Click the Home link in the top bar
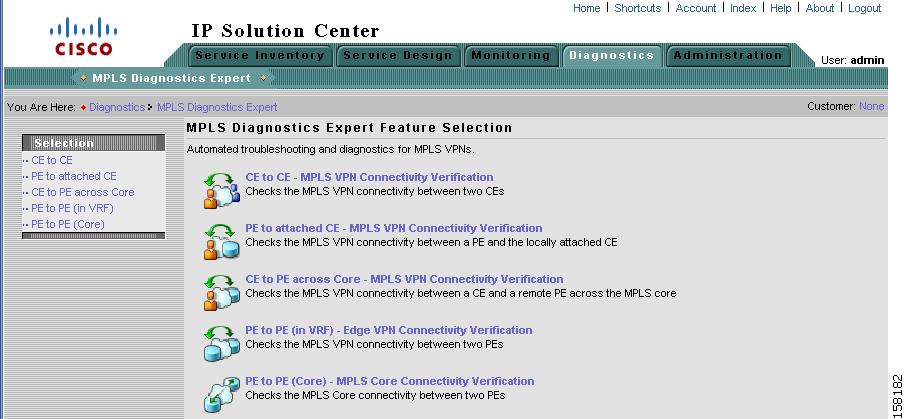The height and width of the screenshot is (419, 904). click(586, 8)
